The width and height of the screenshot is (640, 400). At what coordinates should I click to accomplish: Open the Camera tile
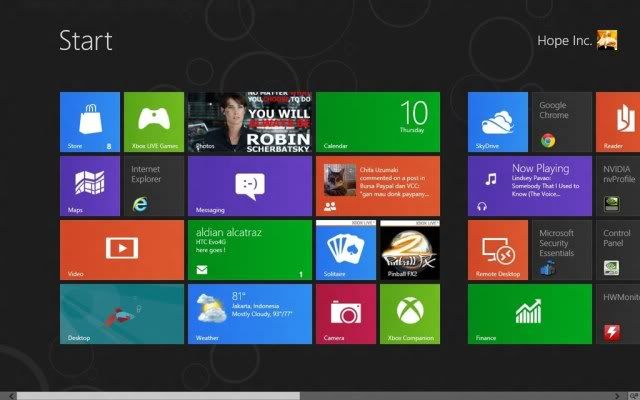pos(346,314)
